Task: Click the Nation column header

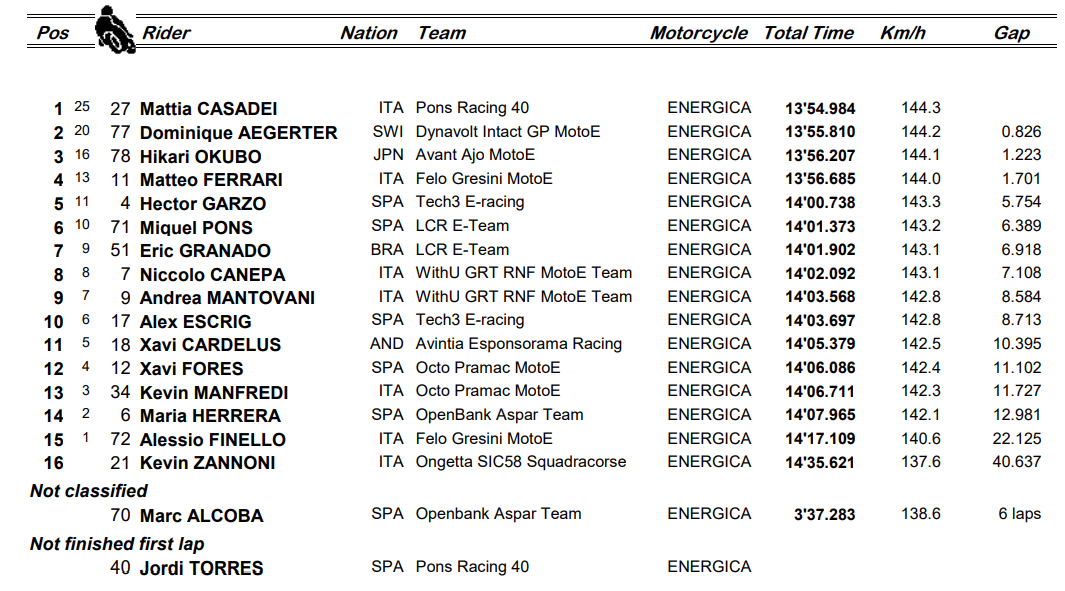Action: (369, 33)
